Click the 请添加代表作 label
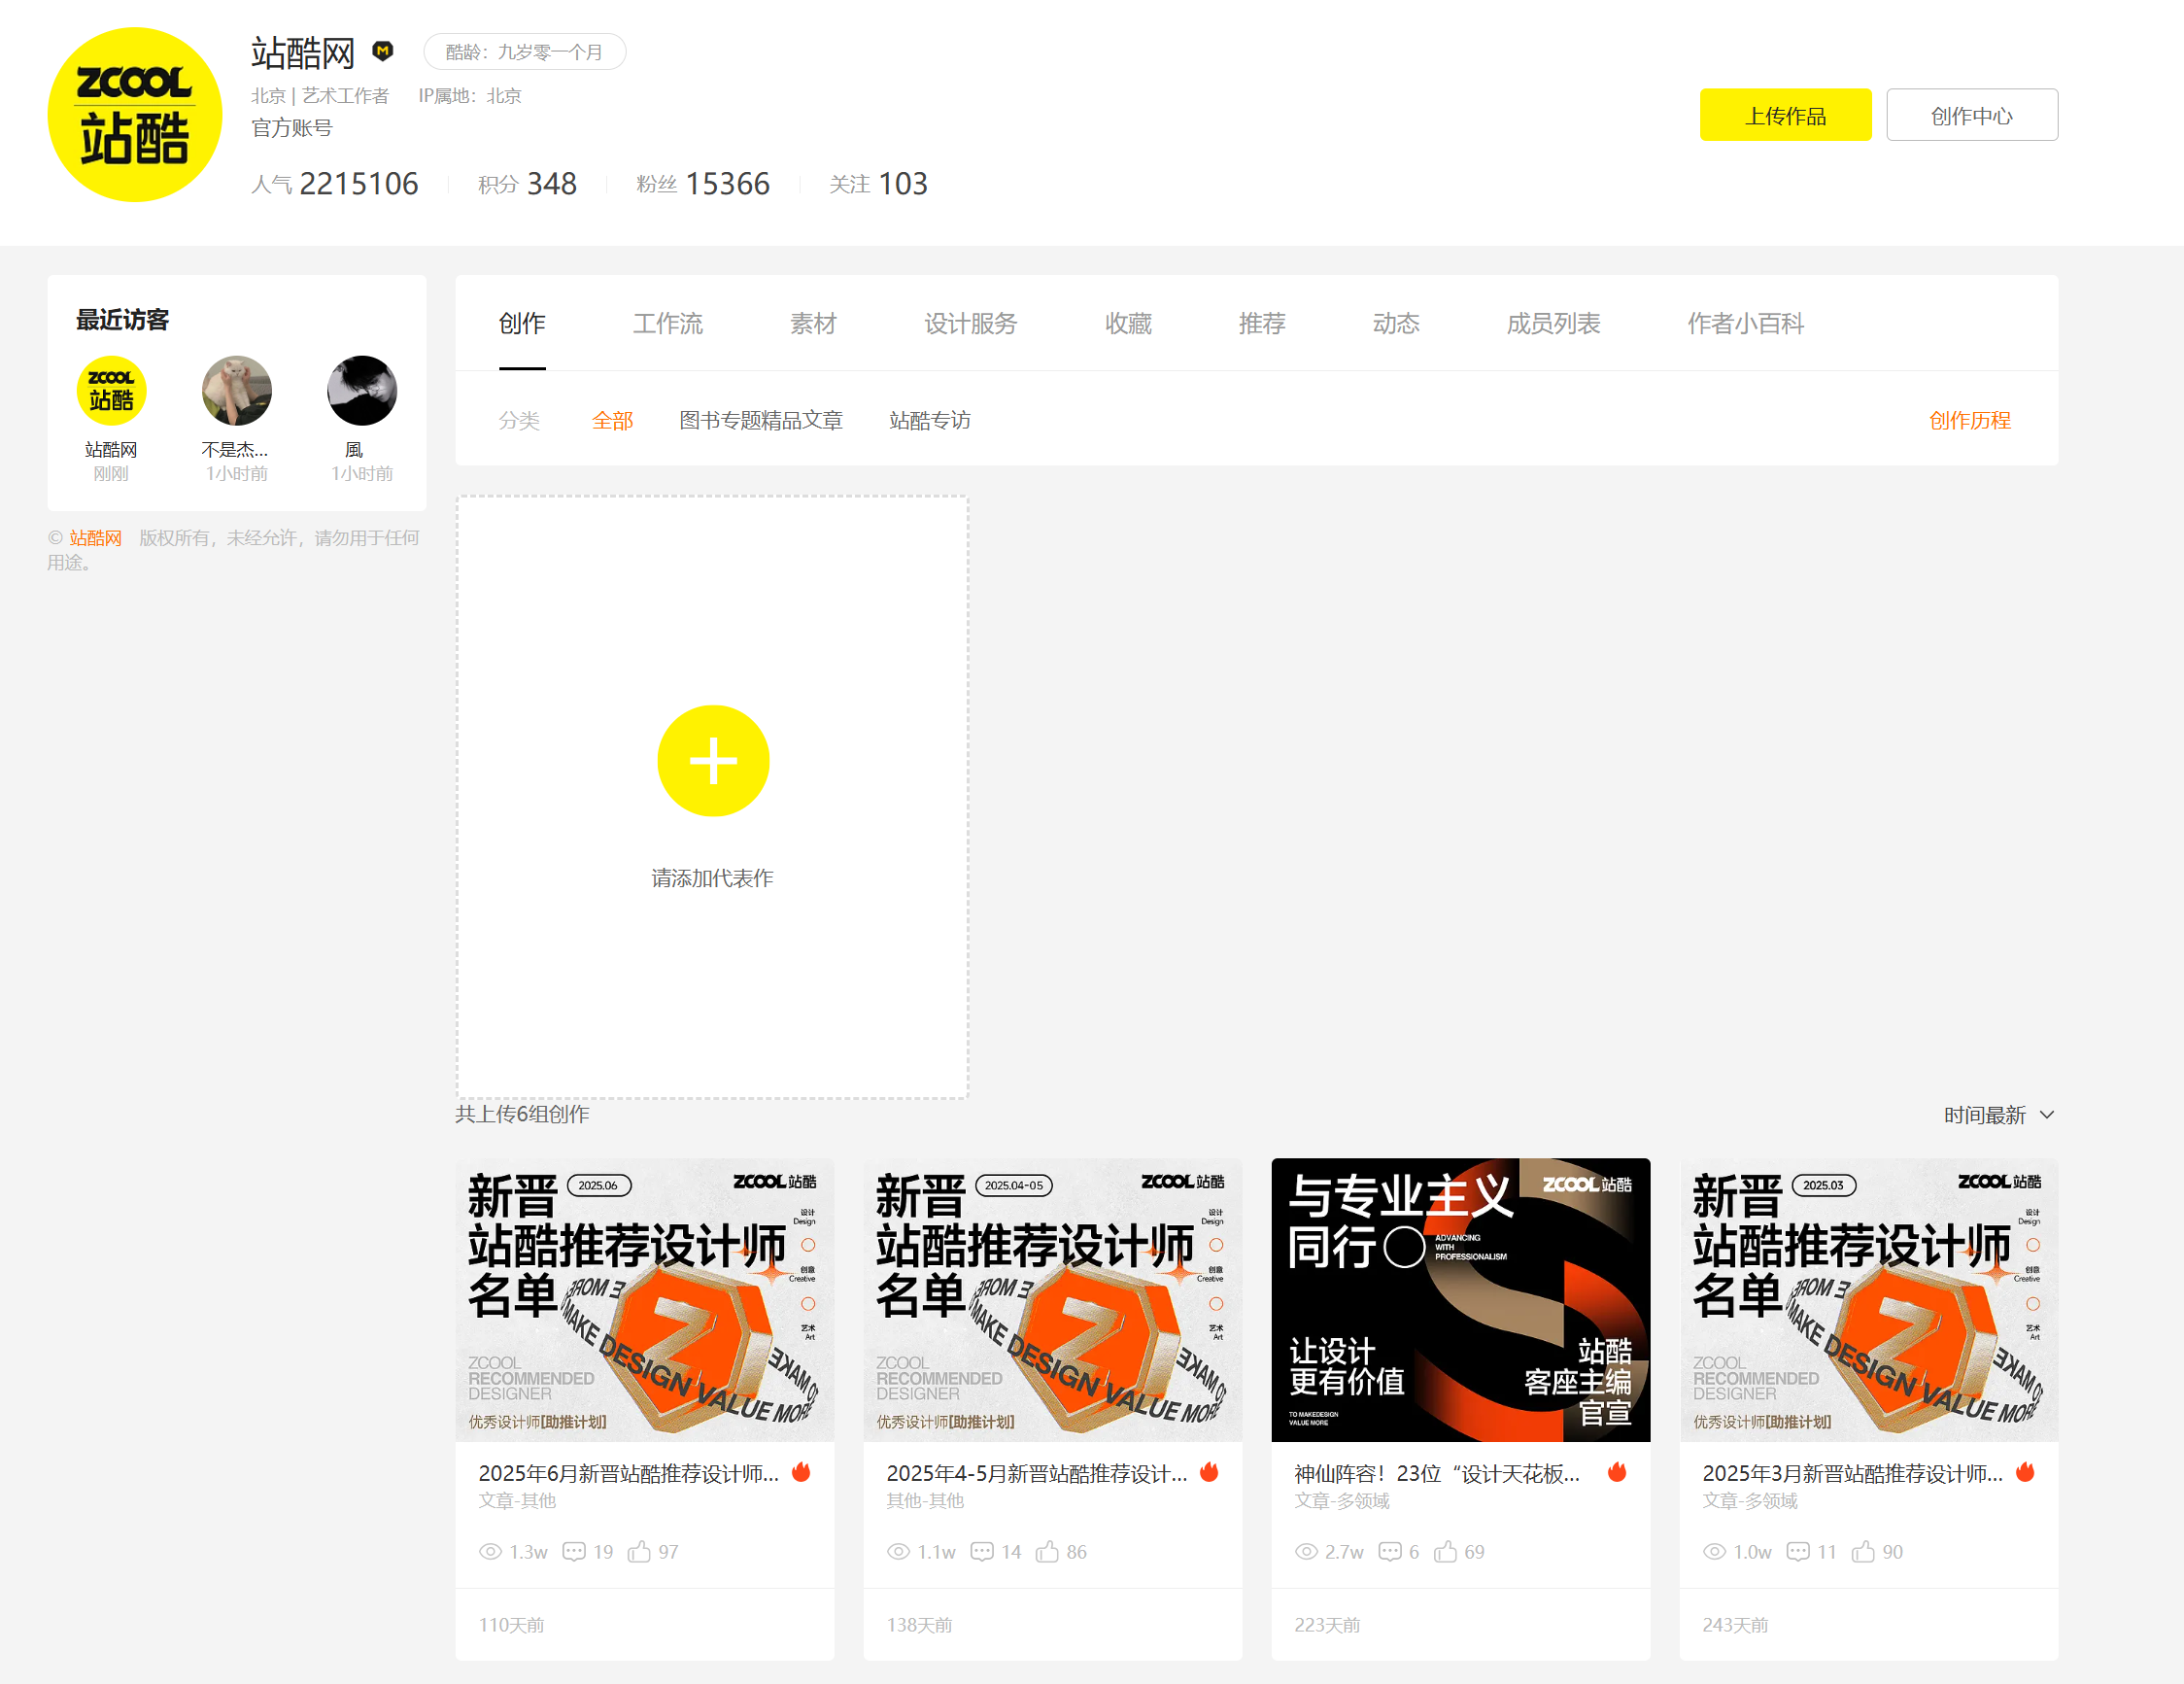2184x1684 pixels. pos(713,878)
